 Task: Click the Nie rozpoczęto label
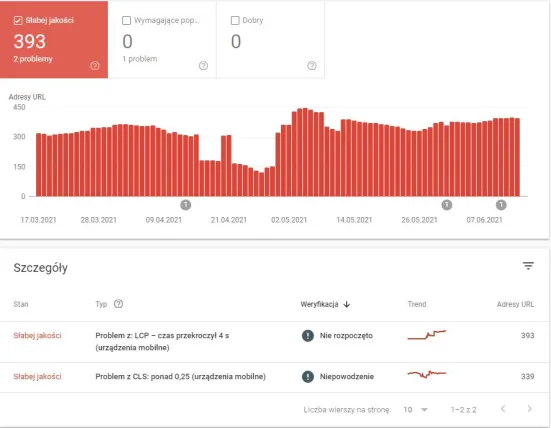(x=346, y=336)
